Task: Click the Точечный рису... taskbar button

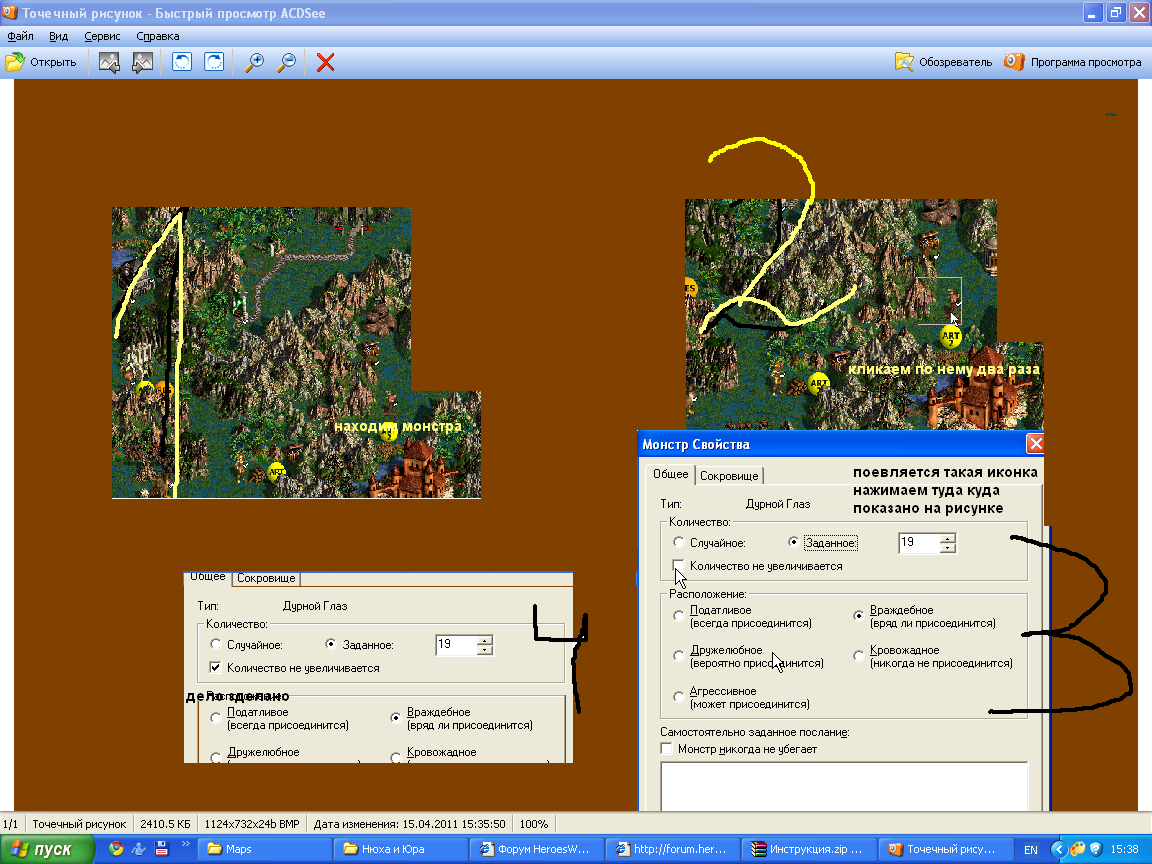Action: click(x=944, y=849)
